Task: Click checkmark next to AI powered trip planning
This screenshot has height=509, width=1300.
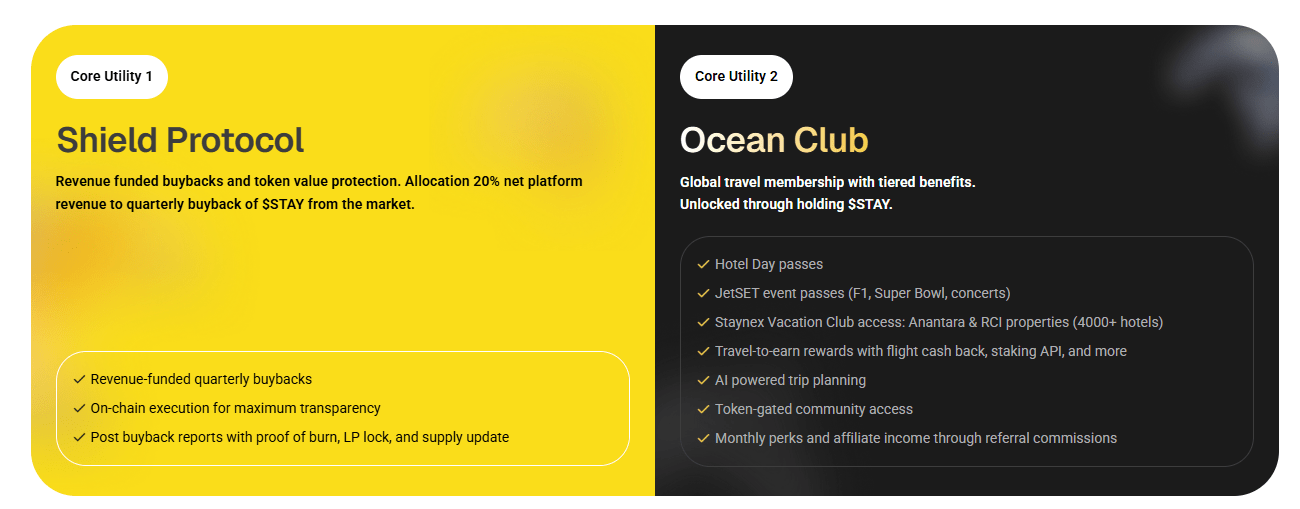Action: point(704,380)
